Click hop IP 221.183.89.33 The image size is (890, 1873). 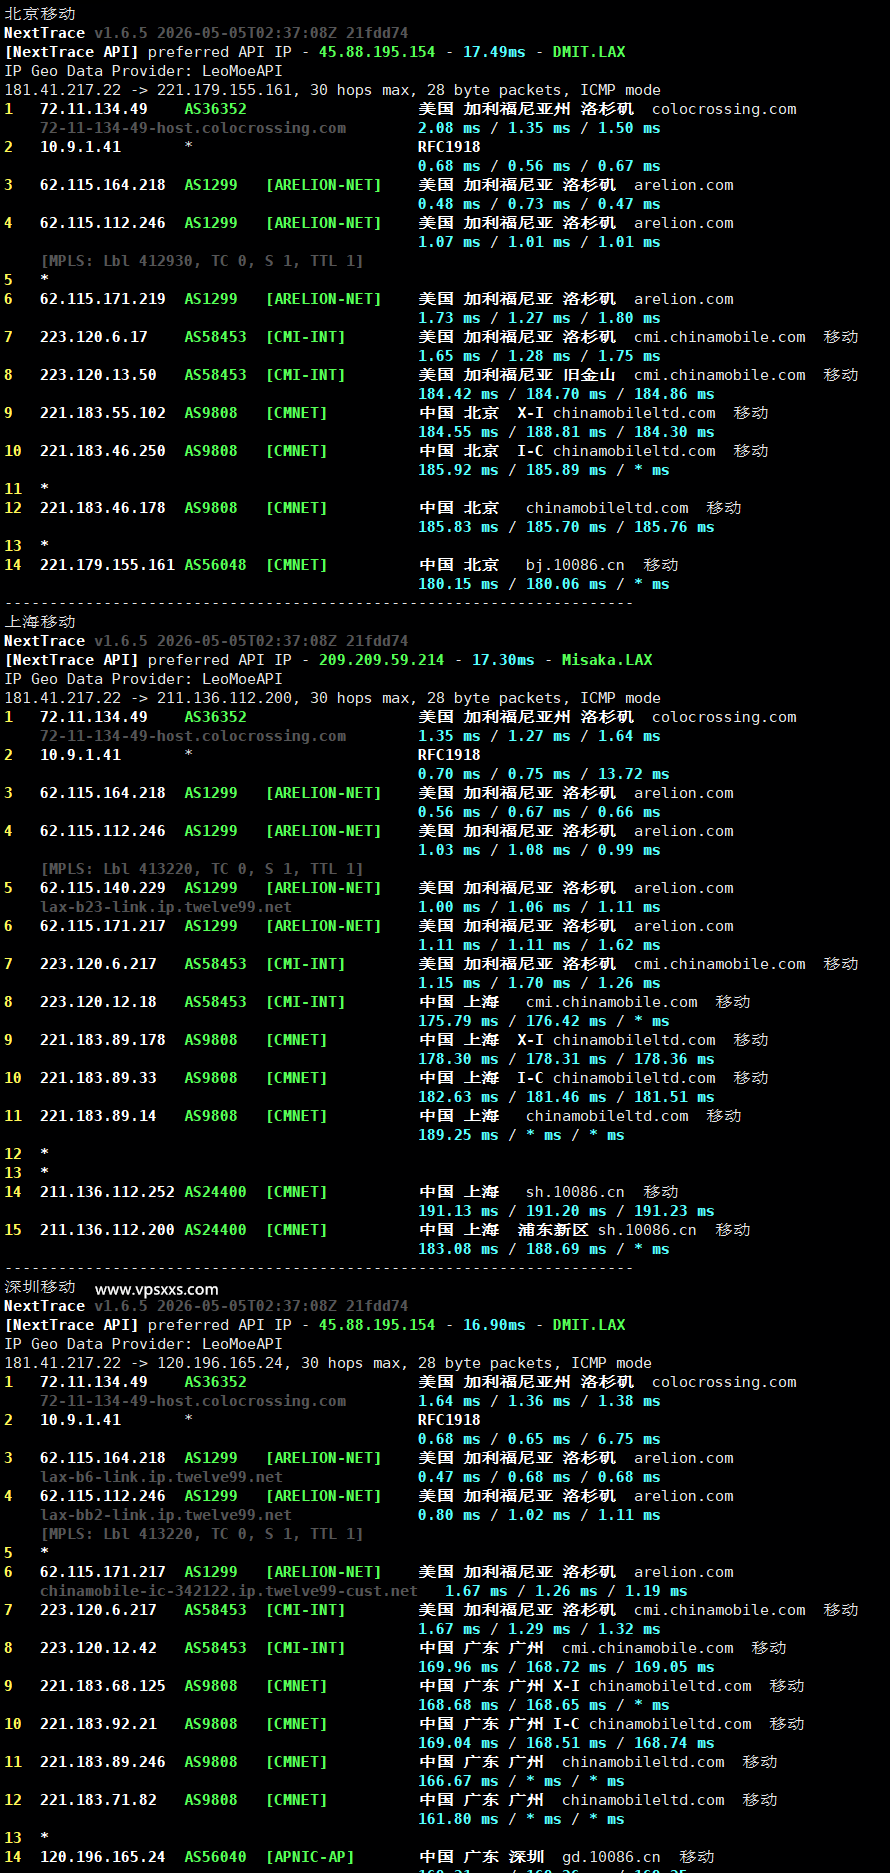98,1078
